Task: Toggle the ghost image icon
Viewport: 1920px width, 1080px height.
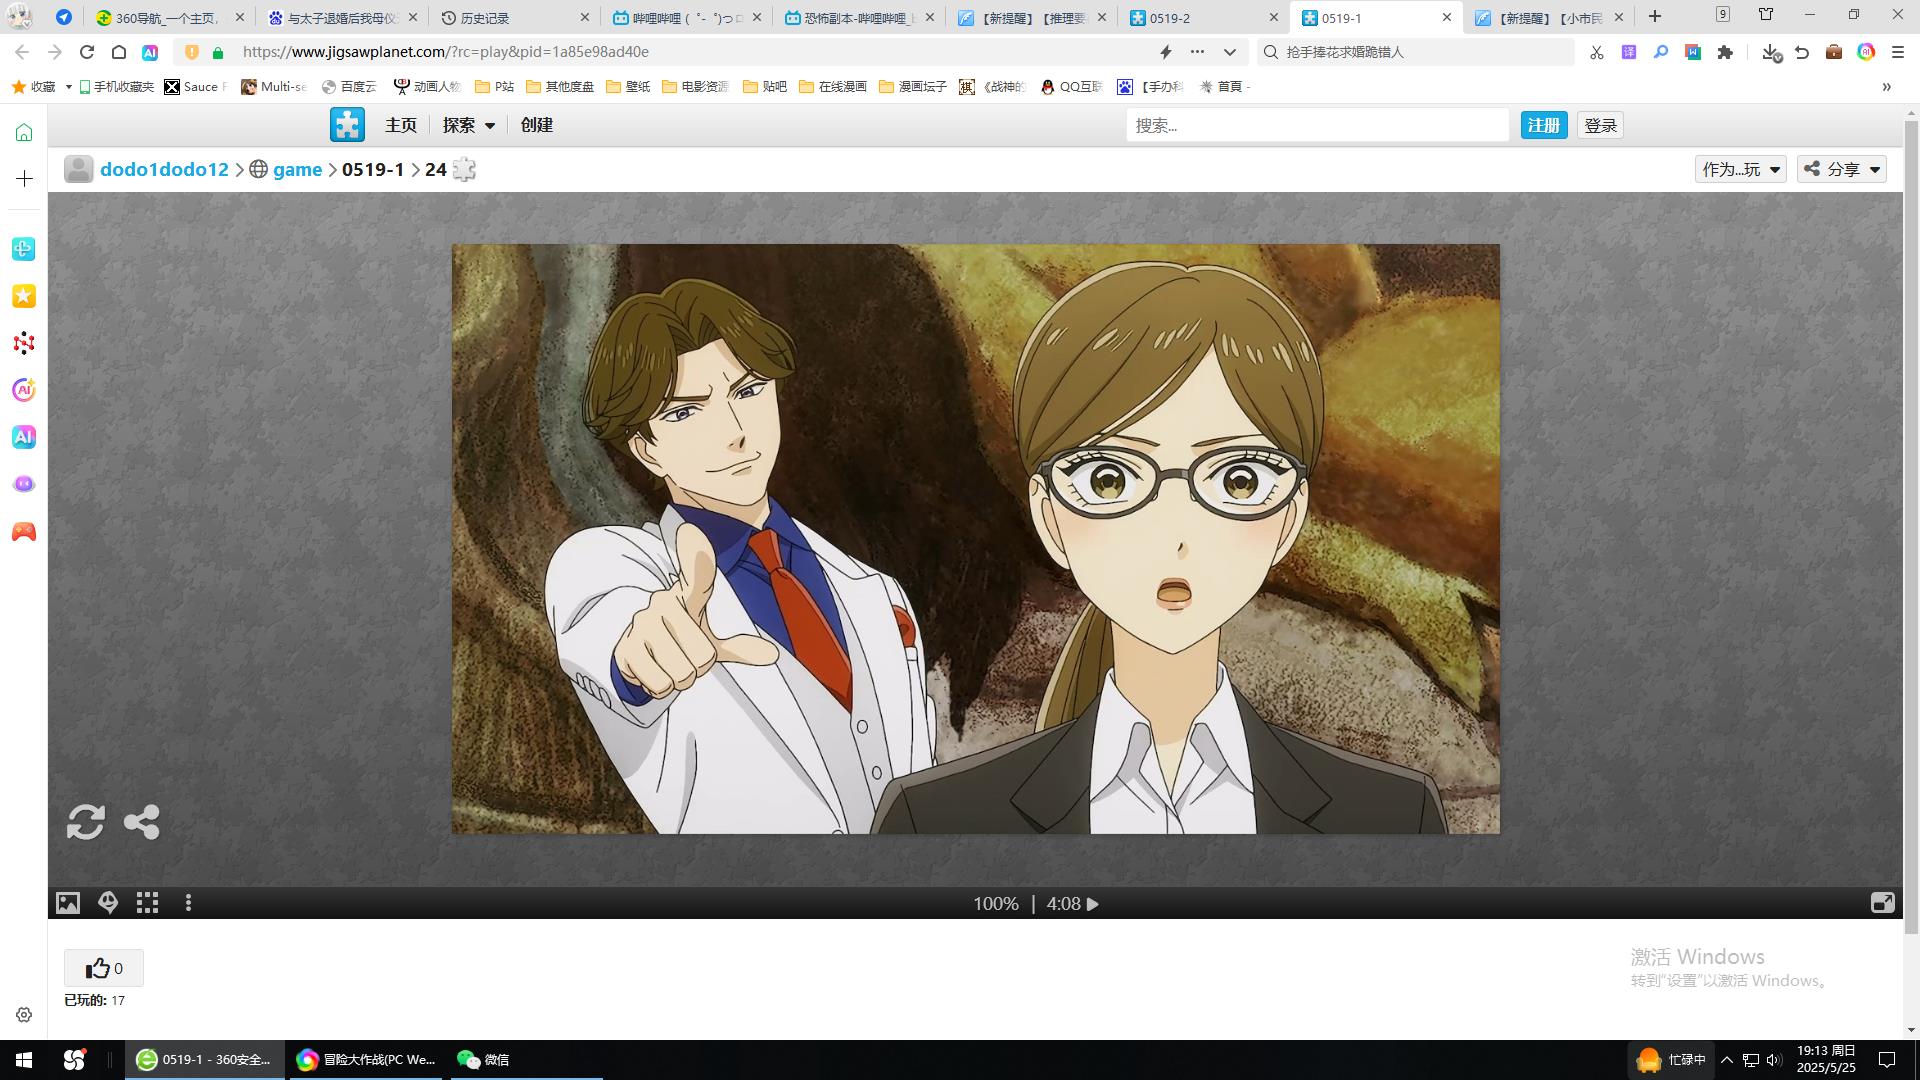Action: 108,903
